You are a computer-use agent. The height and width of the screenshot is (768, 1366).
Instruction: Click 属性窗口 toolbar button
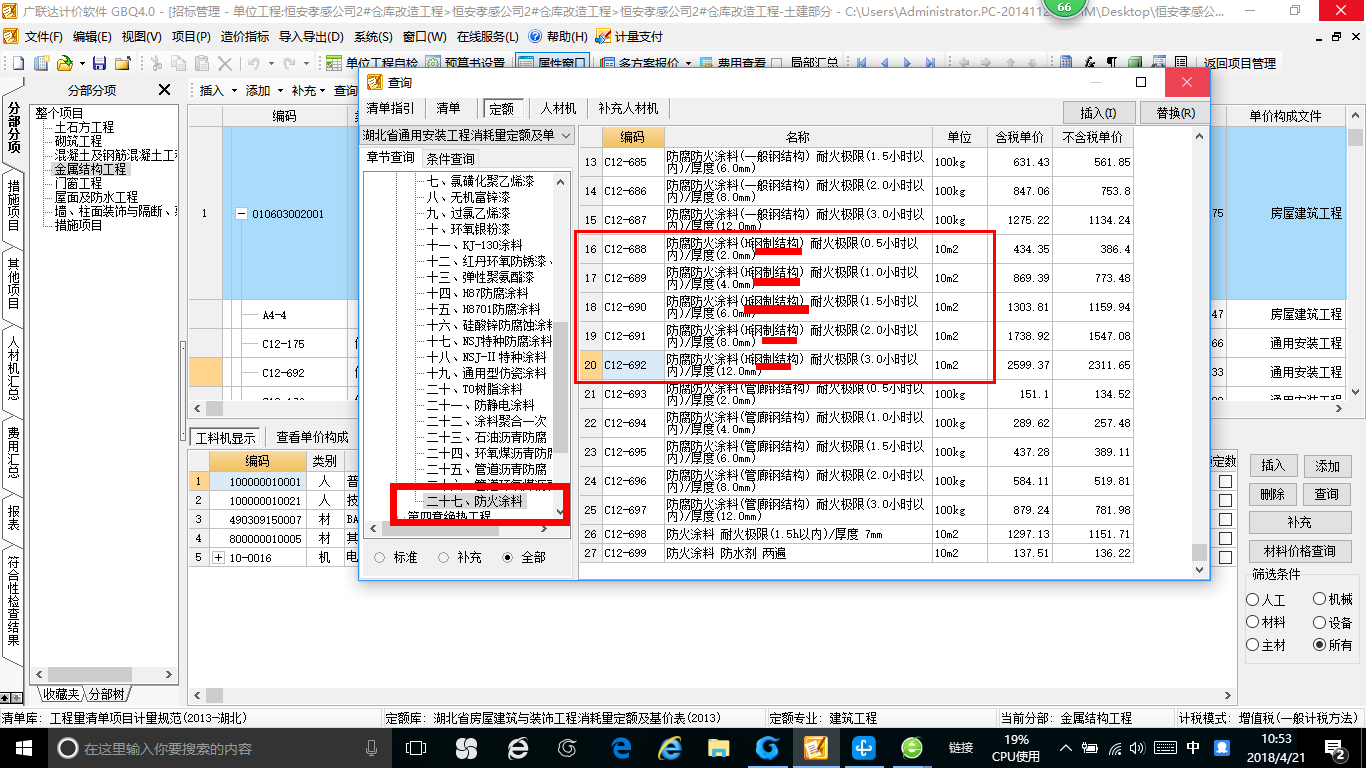[551, 63]
